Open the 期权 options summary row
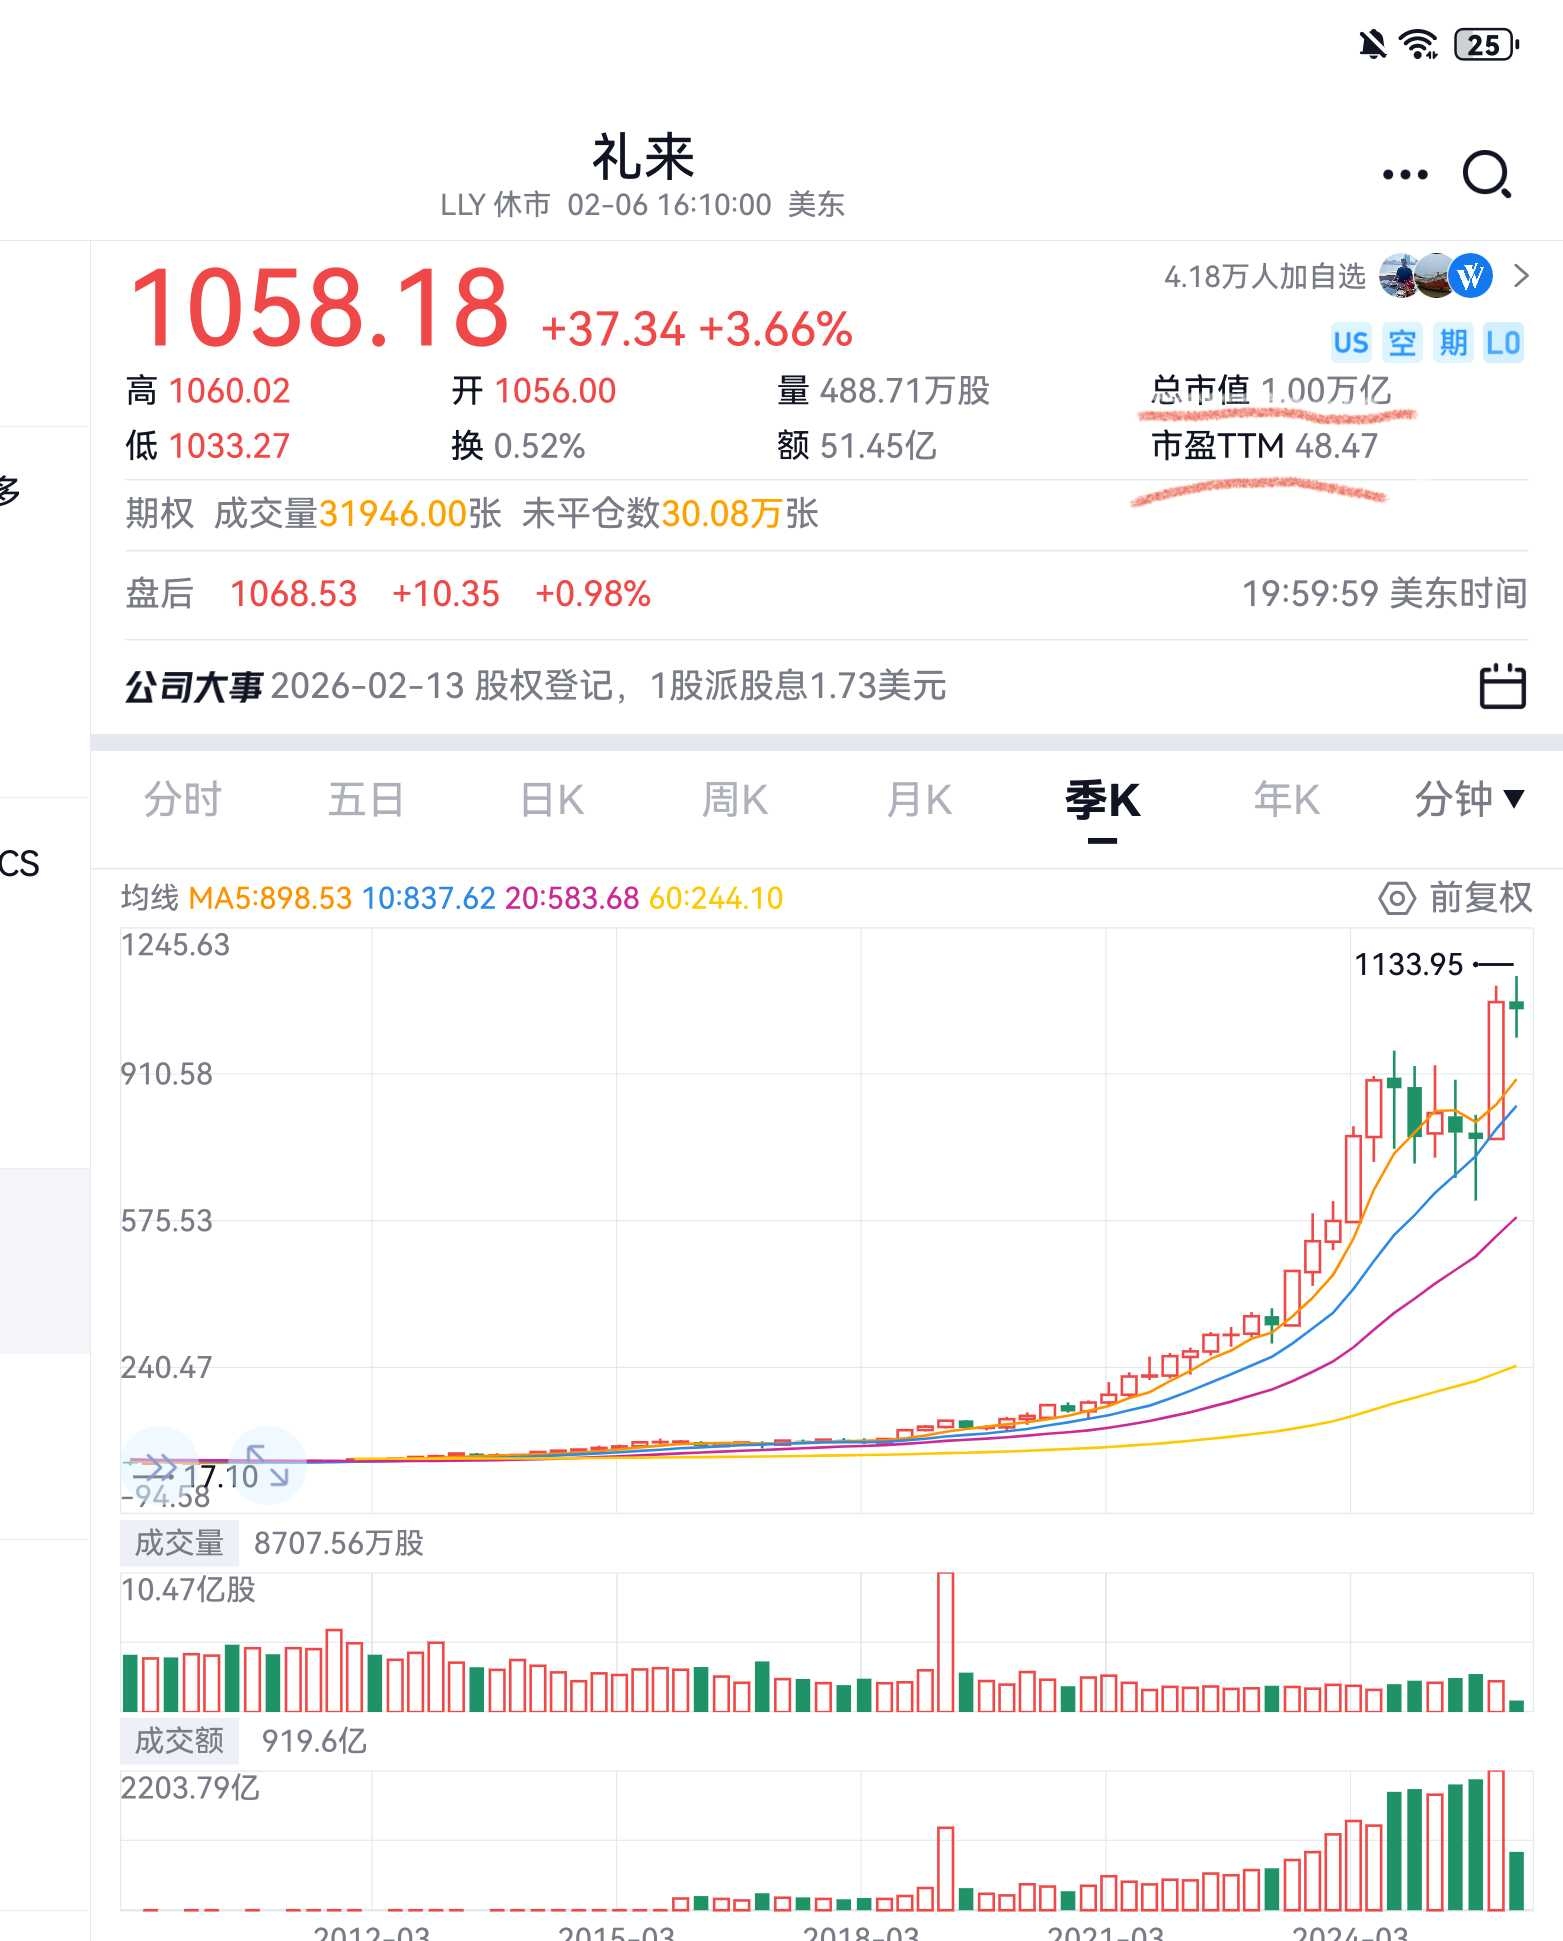 (x=826, y=514)
